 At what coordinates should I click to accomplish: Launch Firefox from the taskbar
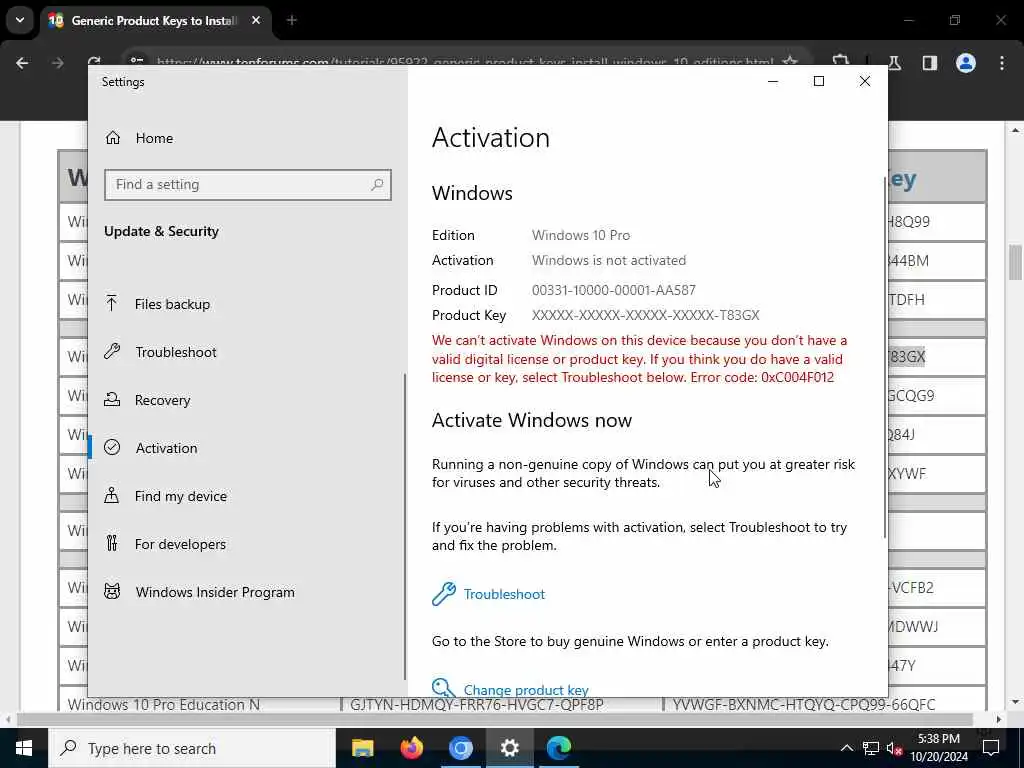(x=411, y=748)
